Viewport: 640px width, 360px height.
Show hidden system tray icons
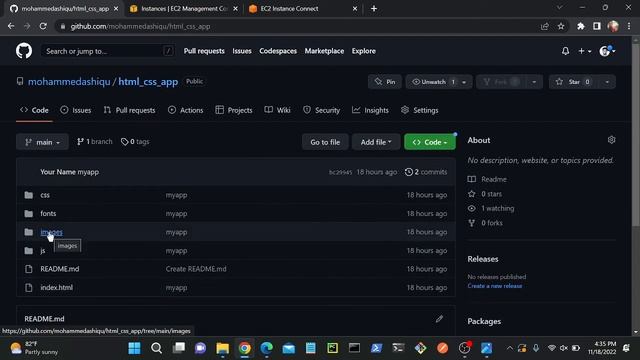[509, 348]
